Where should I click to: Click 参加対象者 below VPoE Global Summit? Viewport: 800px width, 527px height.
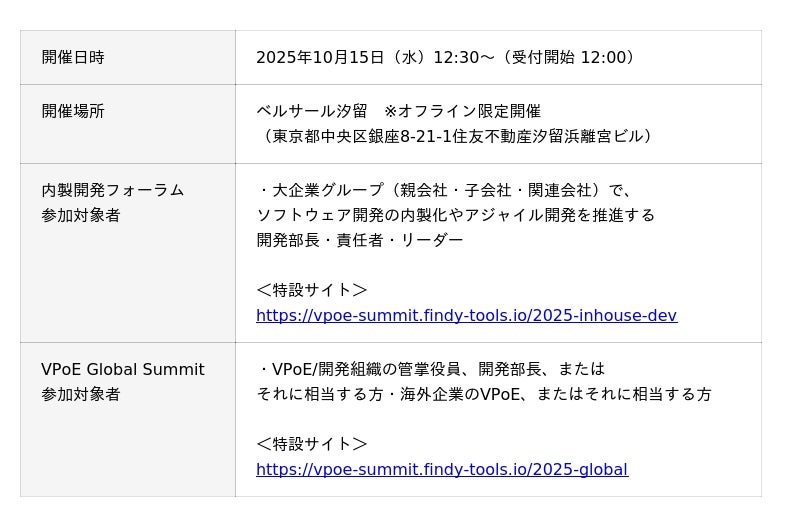(81, 395)
